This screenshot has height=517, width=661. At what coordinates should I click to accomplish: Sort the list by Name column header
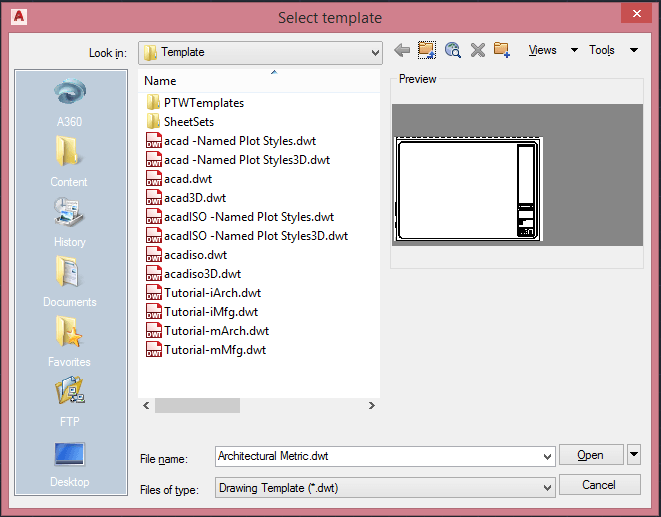click(259, 81)
